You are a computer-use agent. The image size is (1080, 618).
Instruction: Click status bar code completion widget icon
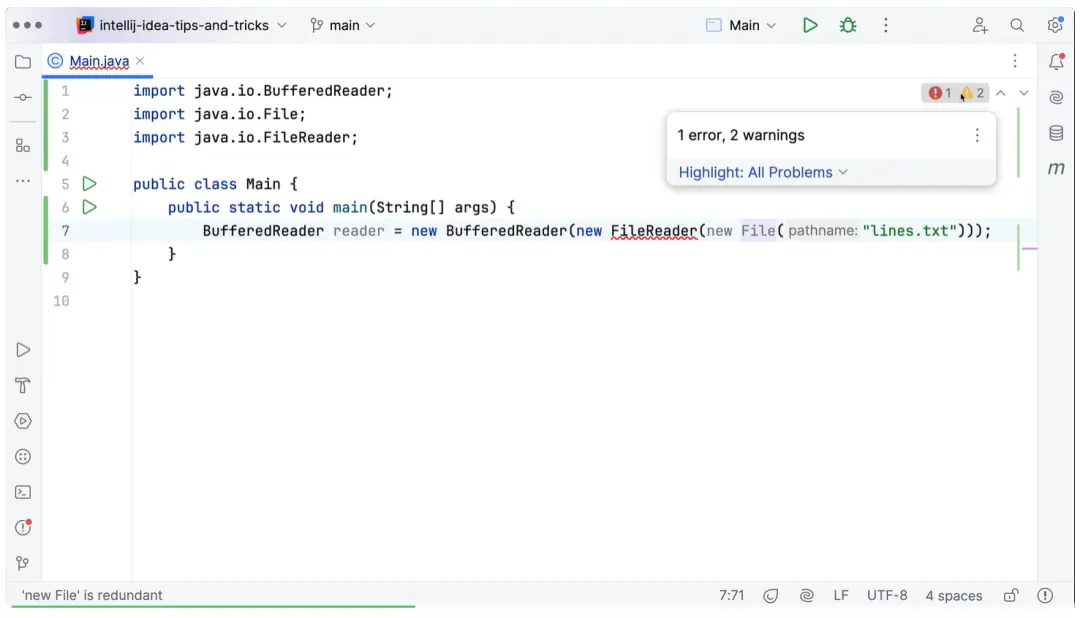[x=771, y=596]
